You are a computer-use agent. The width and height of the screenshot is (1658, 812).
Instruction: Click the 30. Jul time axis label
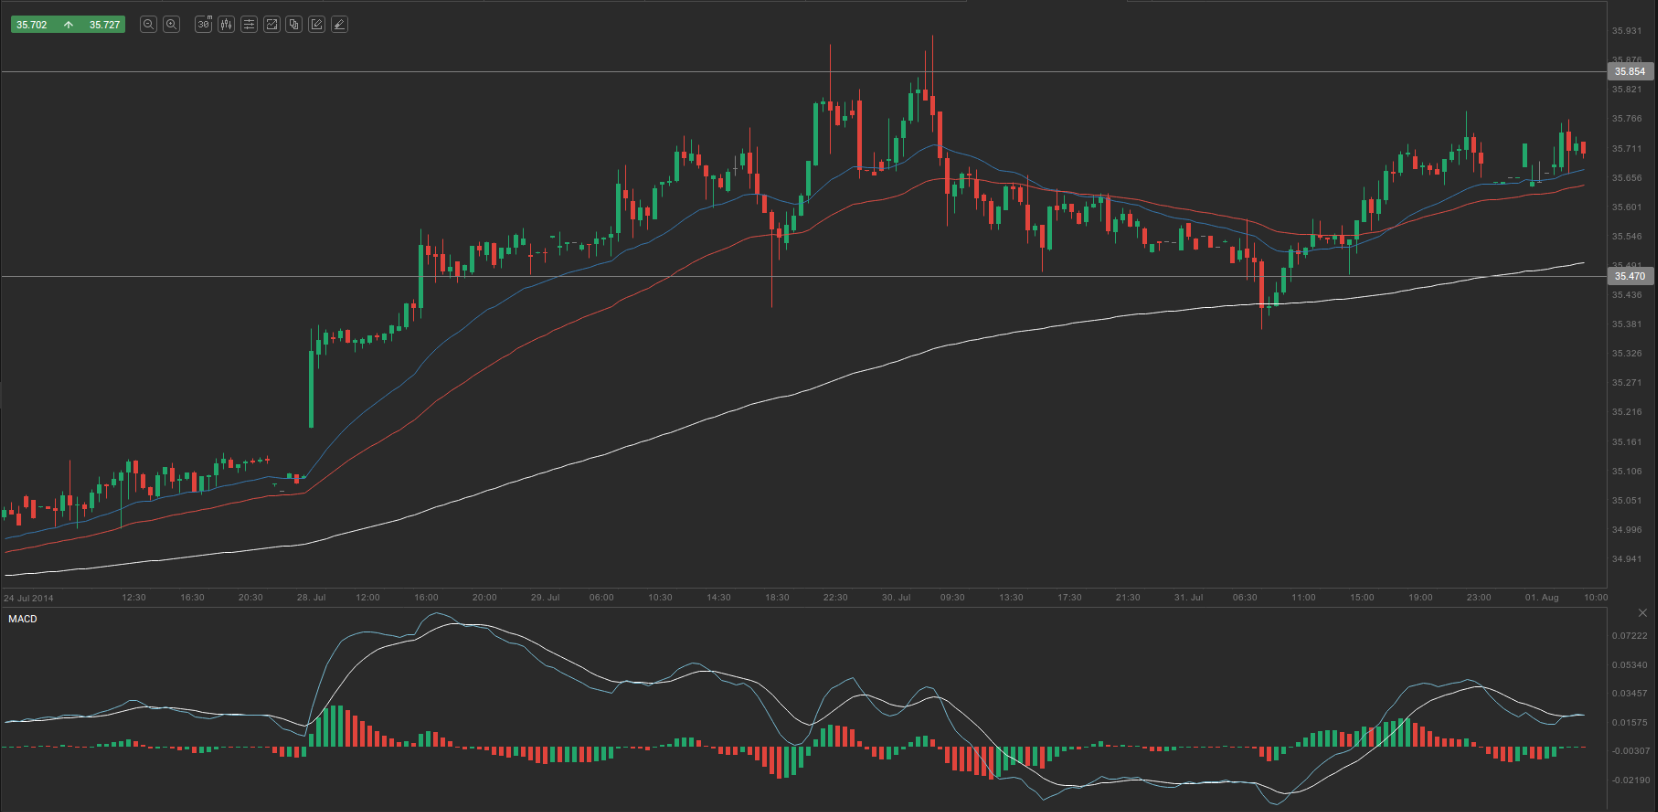896,597
